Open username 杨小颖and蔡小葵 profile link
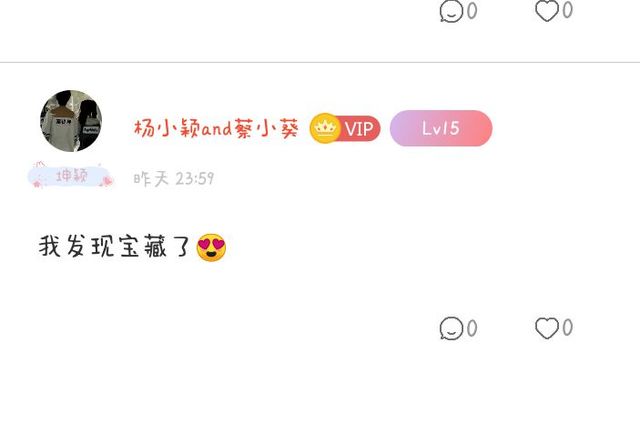The height and width of the screenshot is (424, 640). click(x=216, y=129)
